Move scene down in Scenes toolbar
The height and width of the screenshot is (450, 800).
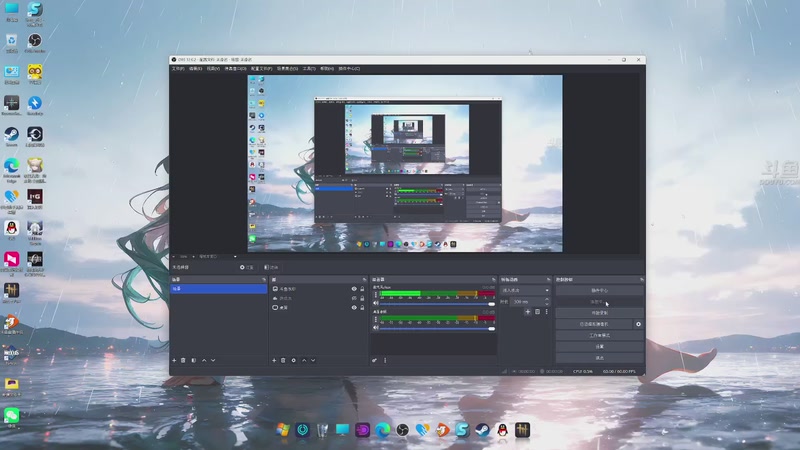pyautogui.click(x=213, y=360)
